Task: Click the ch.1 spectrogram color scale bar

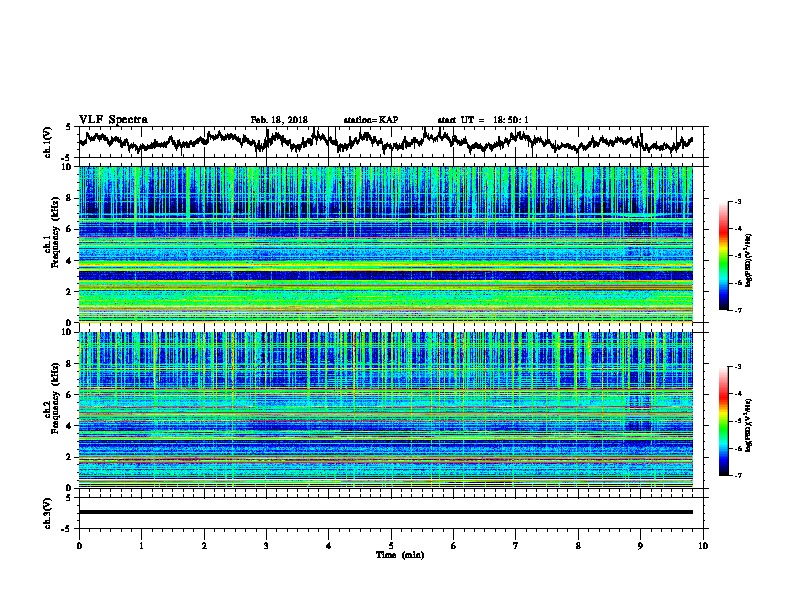Action: pos(723,256)
